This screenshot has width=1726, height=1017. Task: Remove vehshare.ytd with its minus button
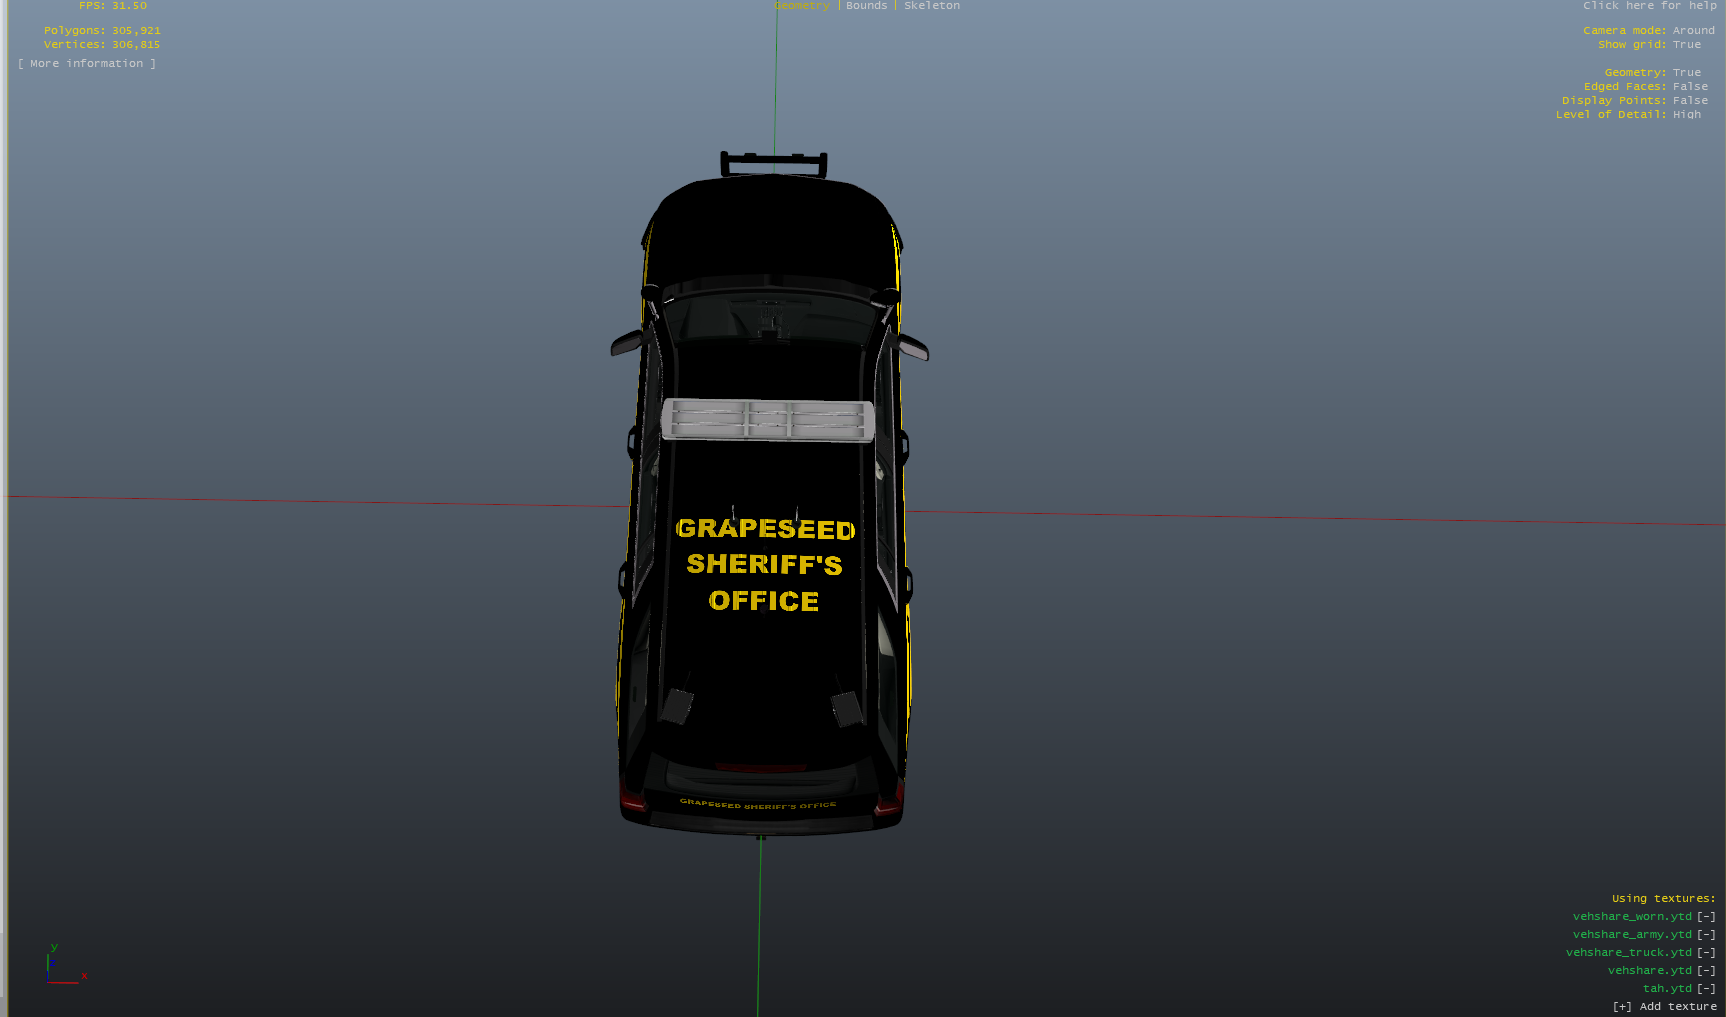coord(1706,970)
